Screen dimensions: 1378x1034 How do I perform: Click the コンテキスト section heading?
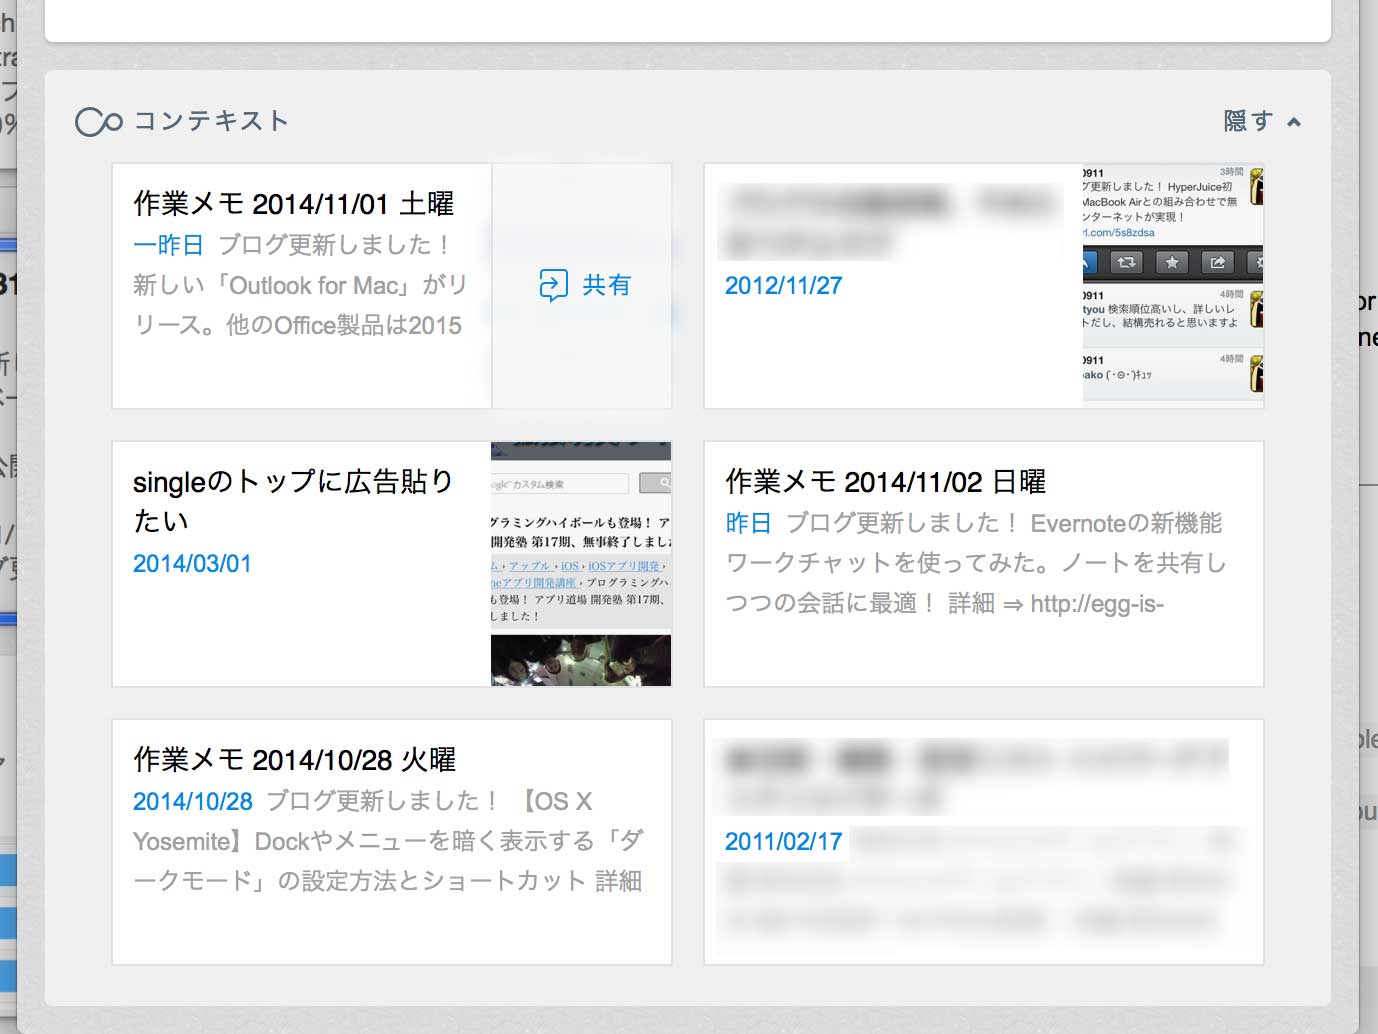[211, 121]
